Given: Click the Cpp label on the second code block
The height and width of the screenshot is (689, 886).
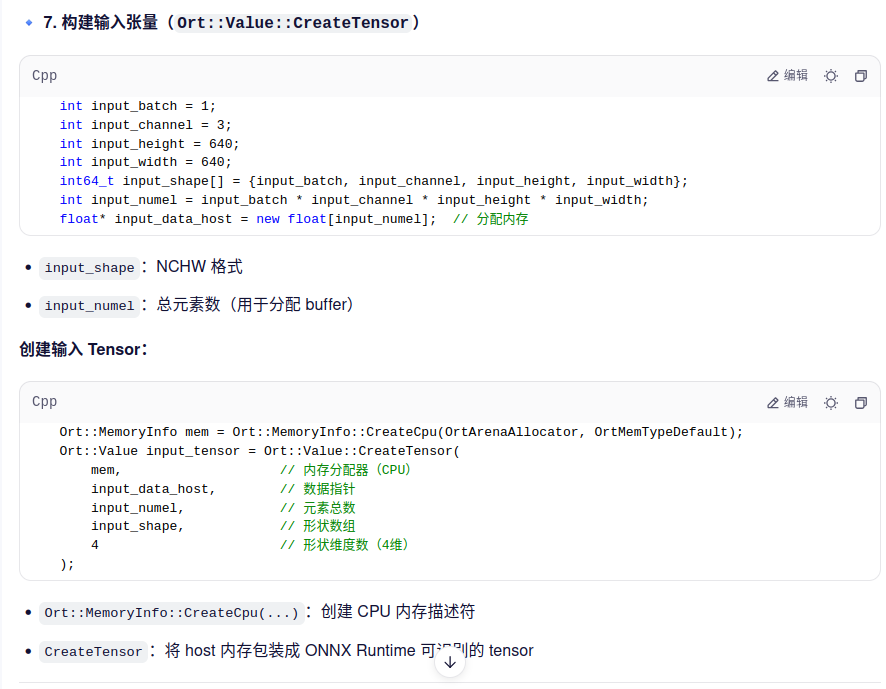Looking at the screenshot, I should [x=44, y=402].
